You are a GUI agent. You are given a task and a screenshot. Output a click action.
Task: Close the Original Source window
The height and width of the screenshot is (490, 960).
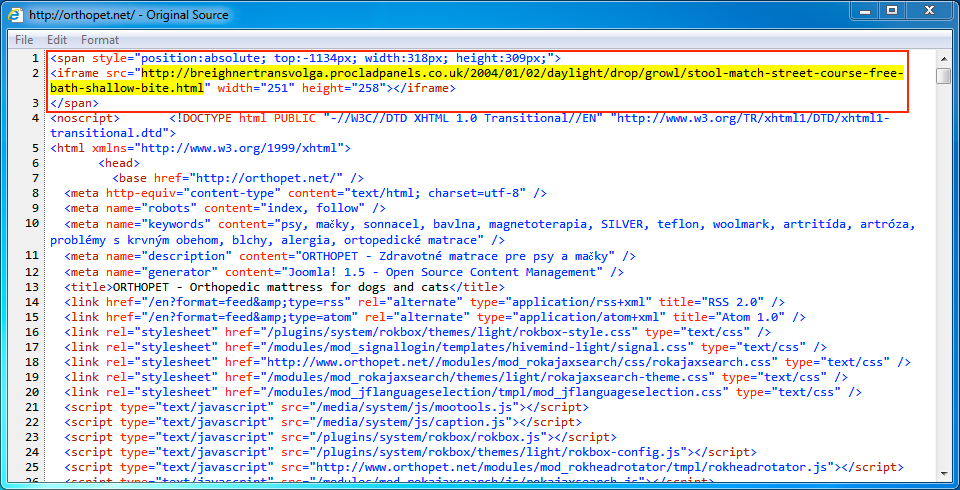926,11
